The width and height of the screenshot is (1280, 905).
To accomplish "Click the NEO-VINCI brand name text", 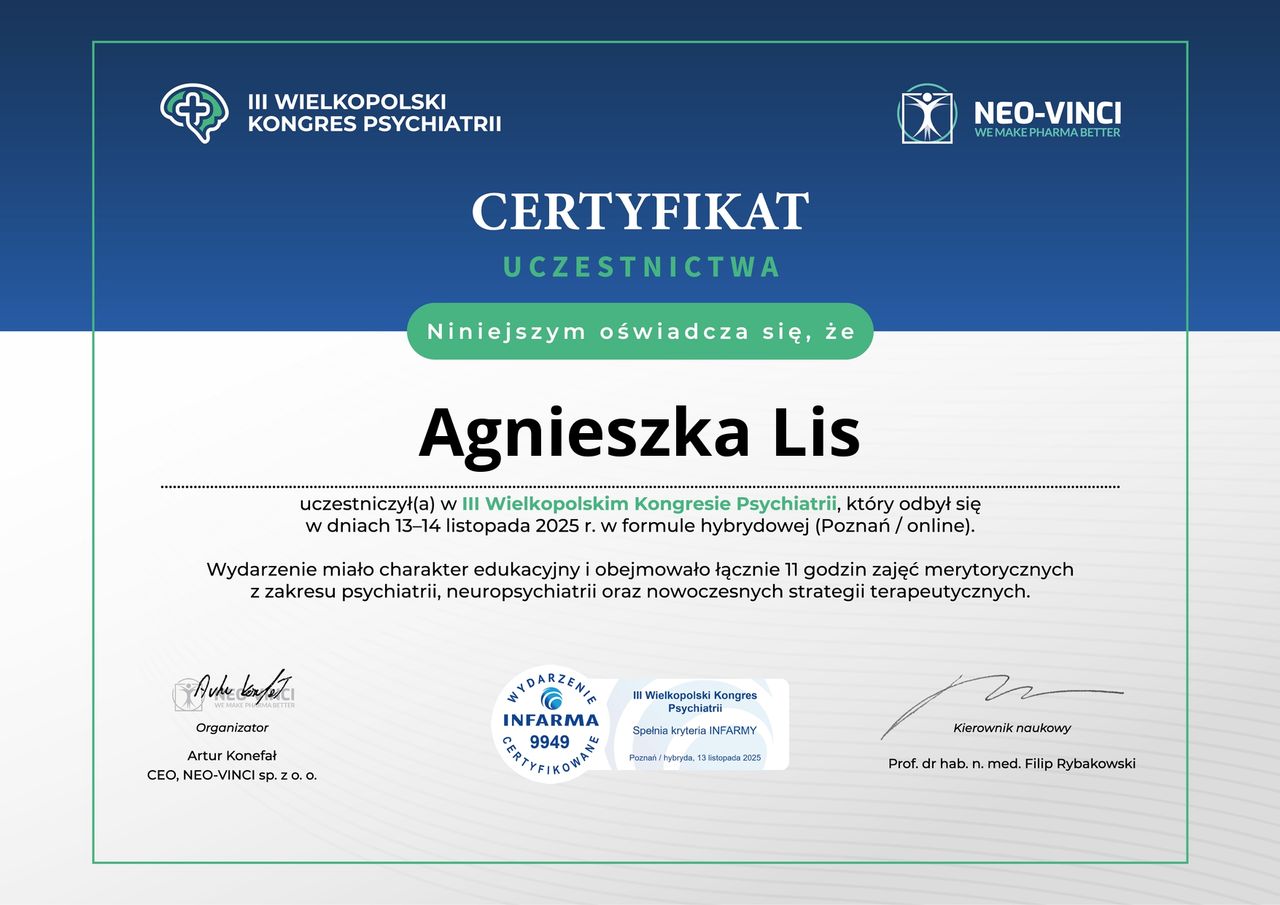I will coord(1047,111).
